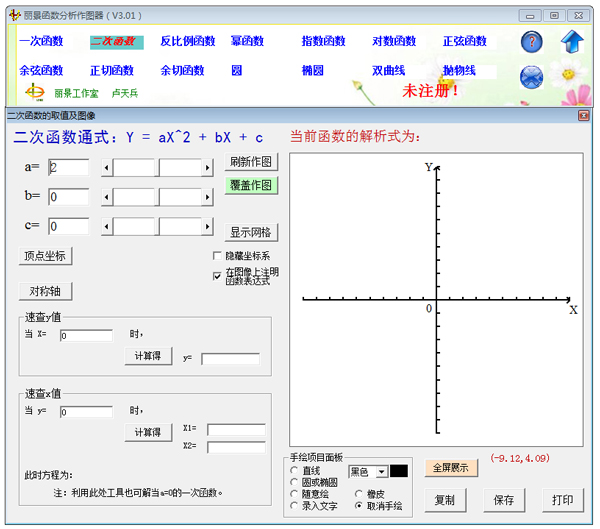The width and height of the screenshot is (600, 529).
Task: Open the 对数函数 function type
Action: (394, 41)
